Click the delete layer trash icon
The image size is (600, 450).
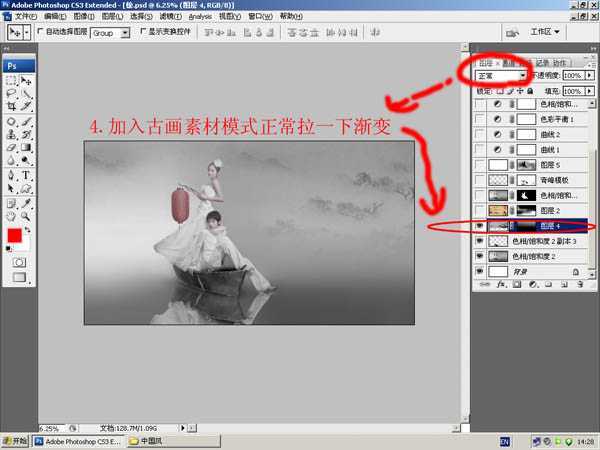580,284
